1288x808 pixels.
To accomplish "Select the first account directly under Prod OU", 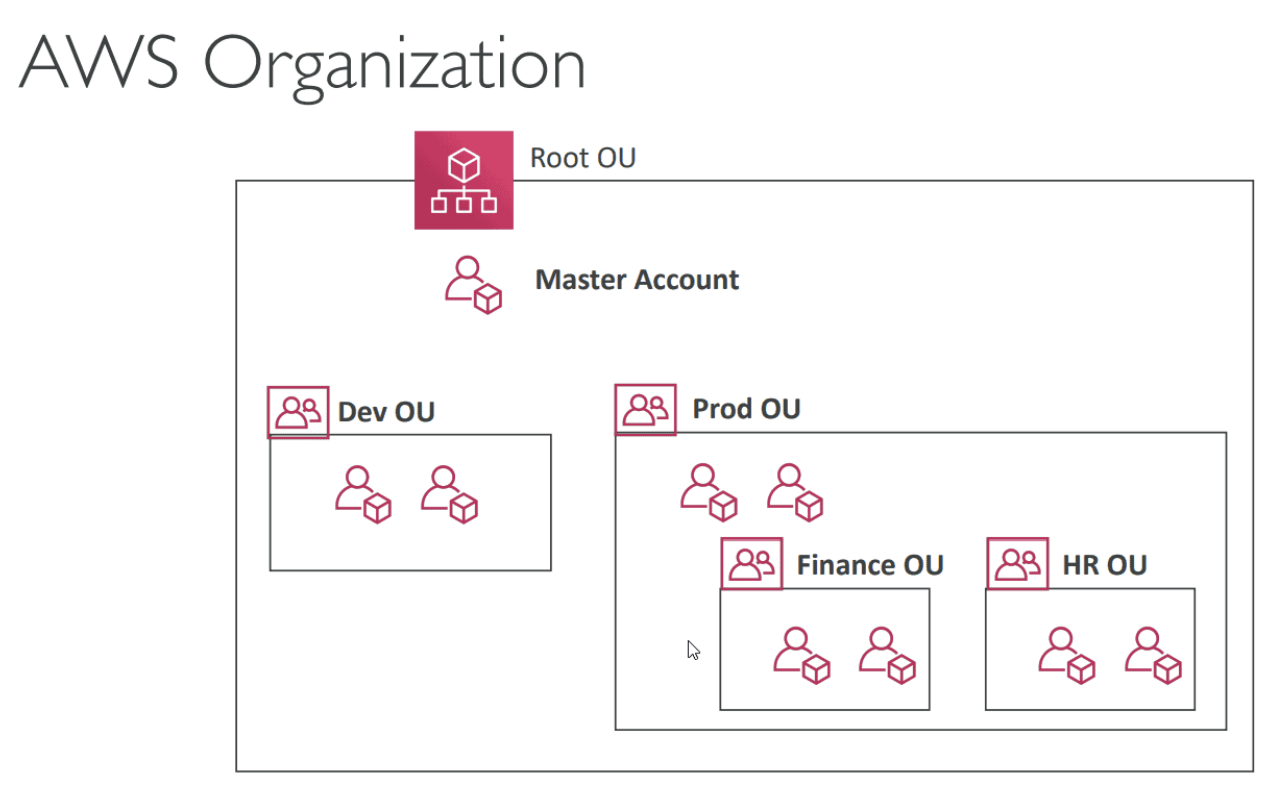I will [x=709, y=492].
